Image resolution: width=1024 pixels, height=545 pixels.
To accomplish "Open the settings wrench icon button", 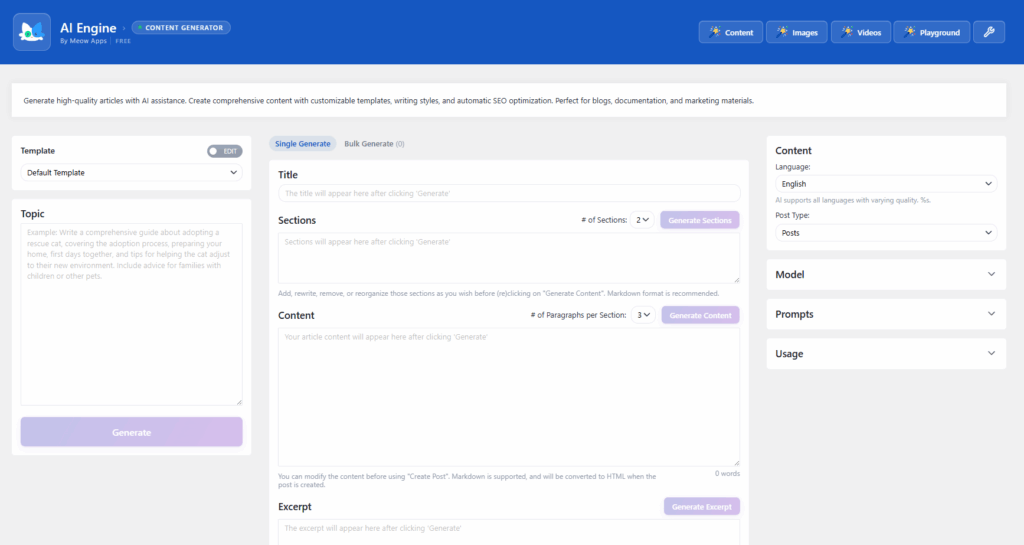I will (989, 32).
